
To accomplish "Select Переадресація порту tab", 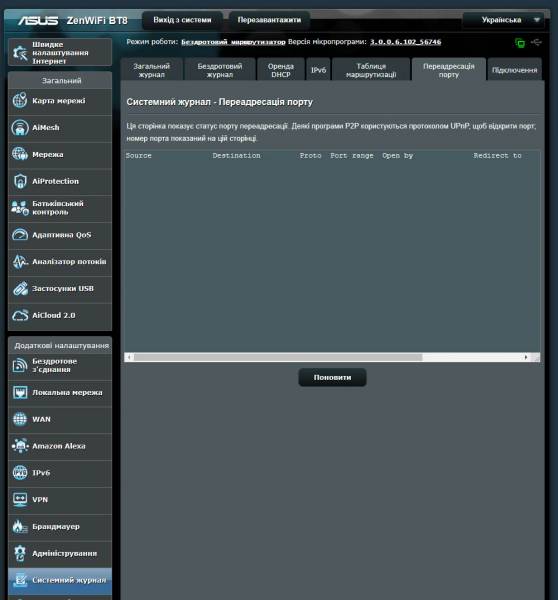I will click(x=449, y=70).
